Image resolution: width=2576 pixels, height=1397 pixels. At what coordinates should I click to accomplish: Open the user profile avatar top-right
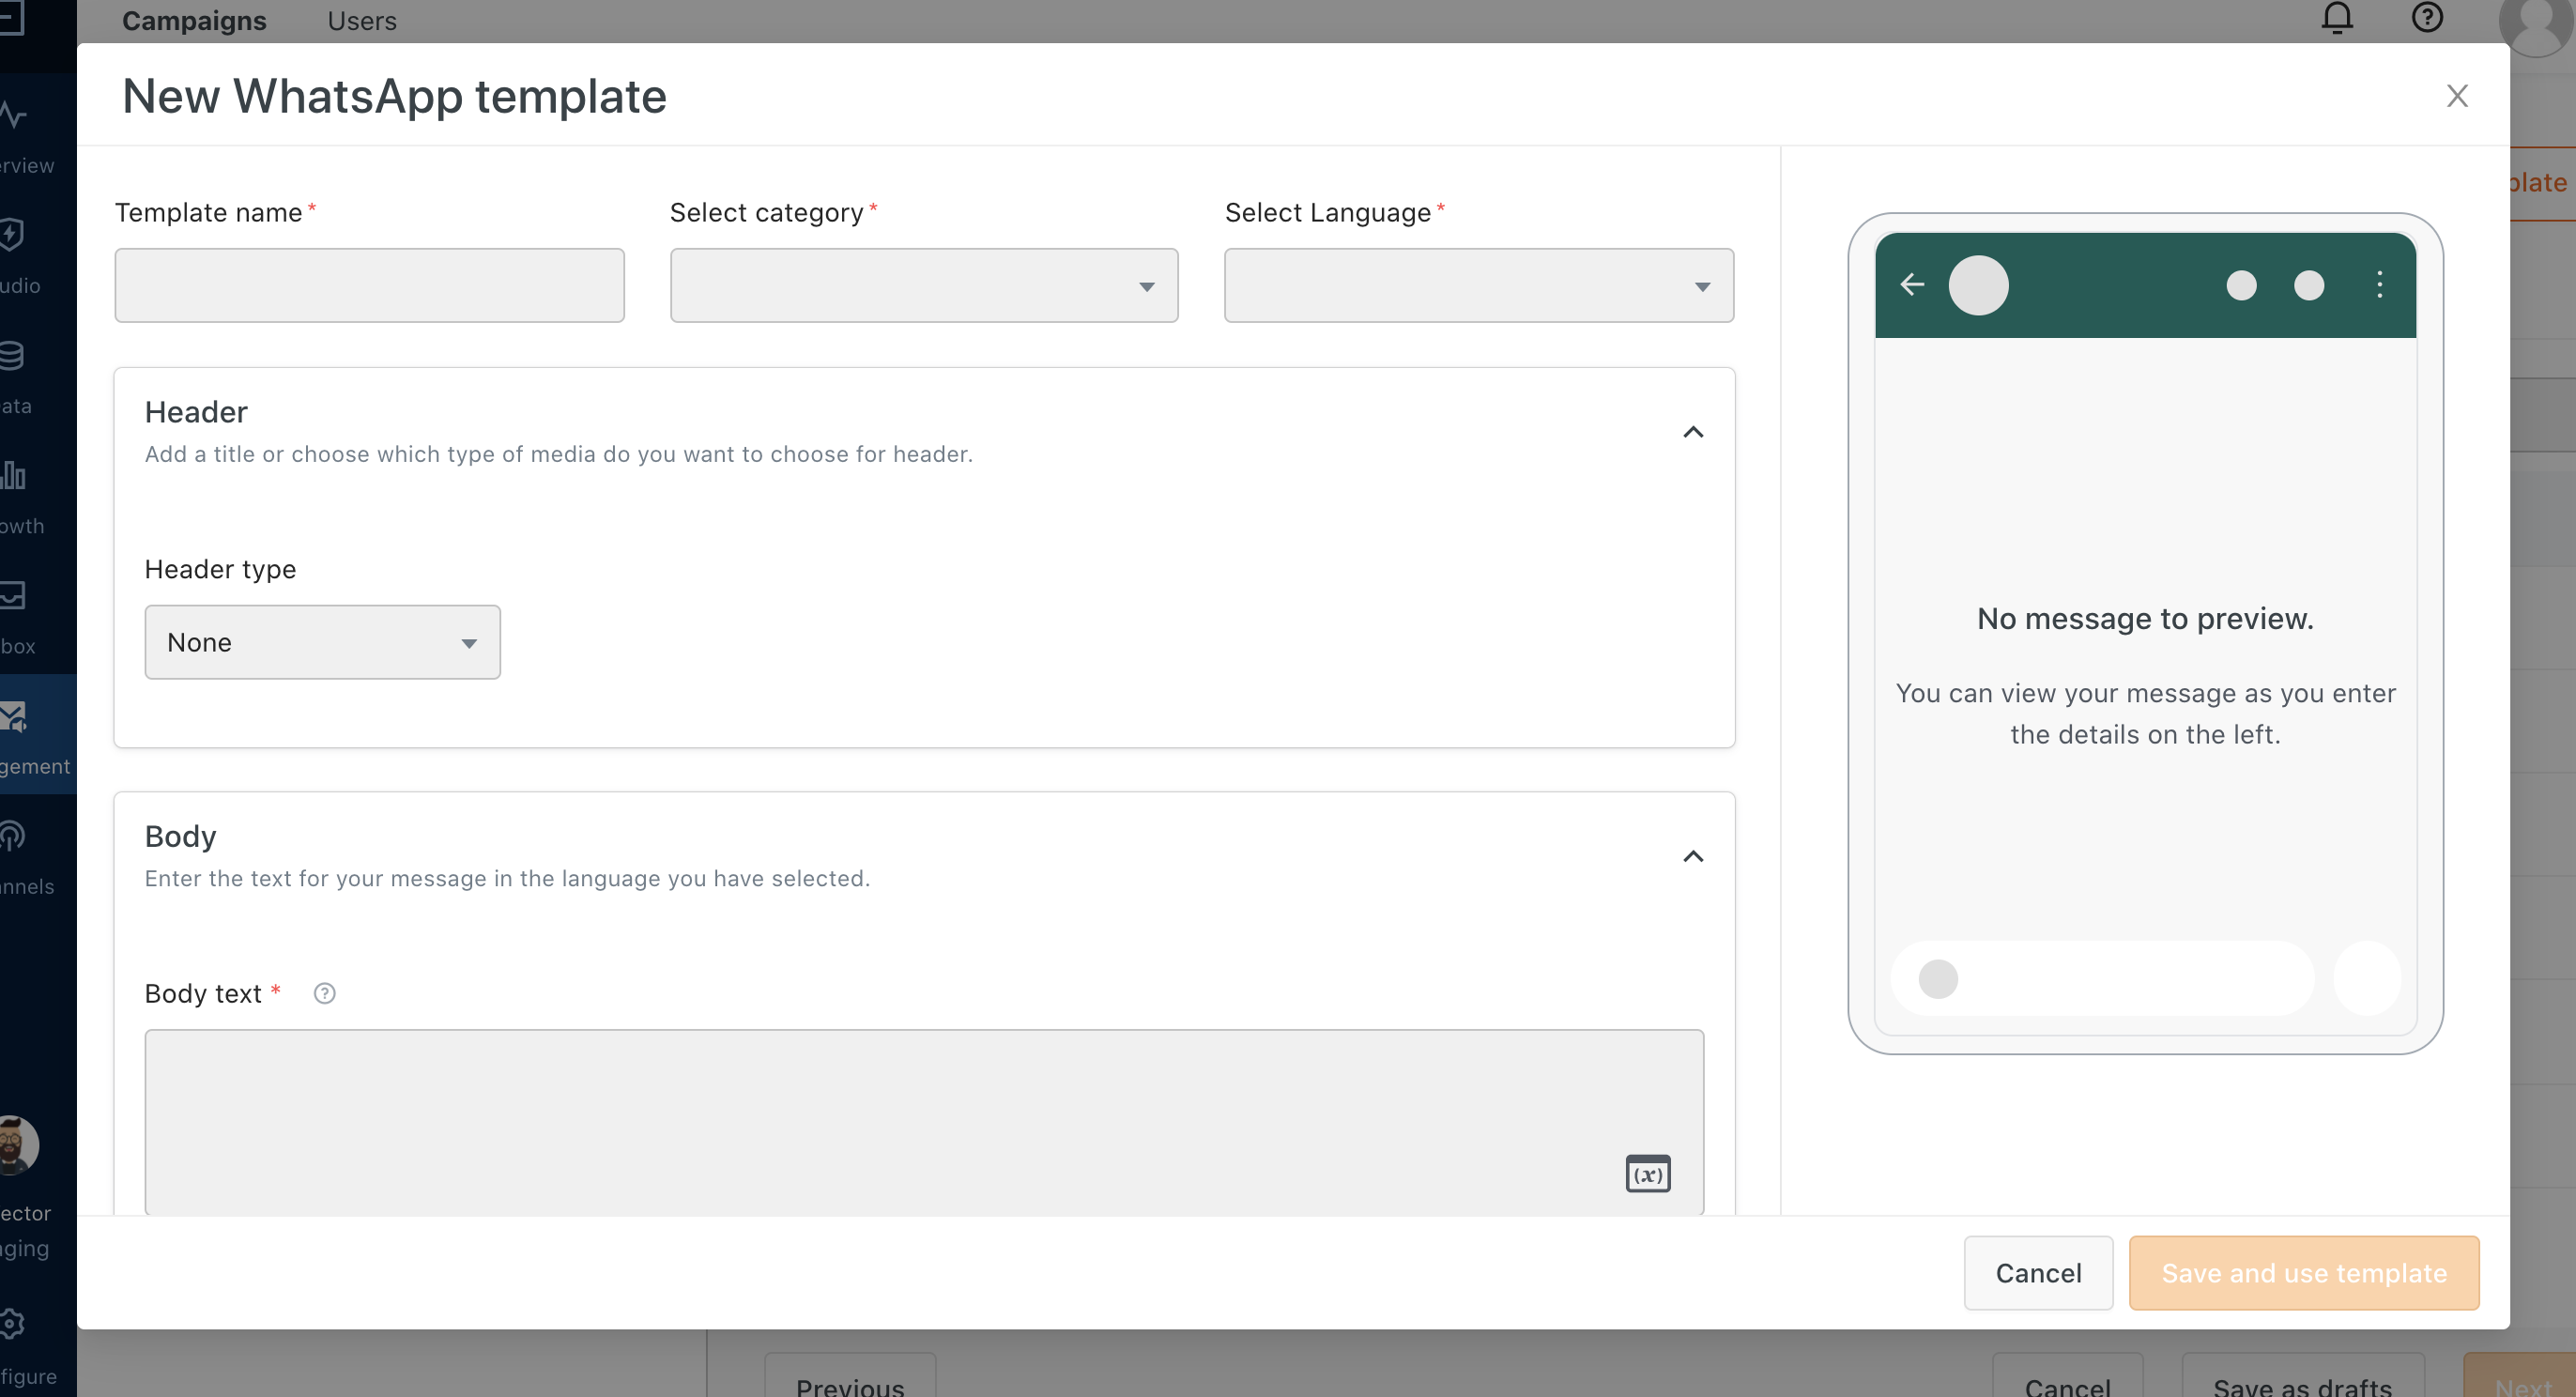click(x=2536, y=22)
